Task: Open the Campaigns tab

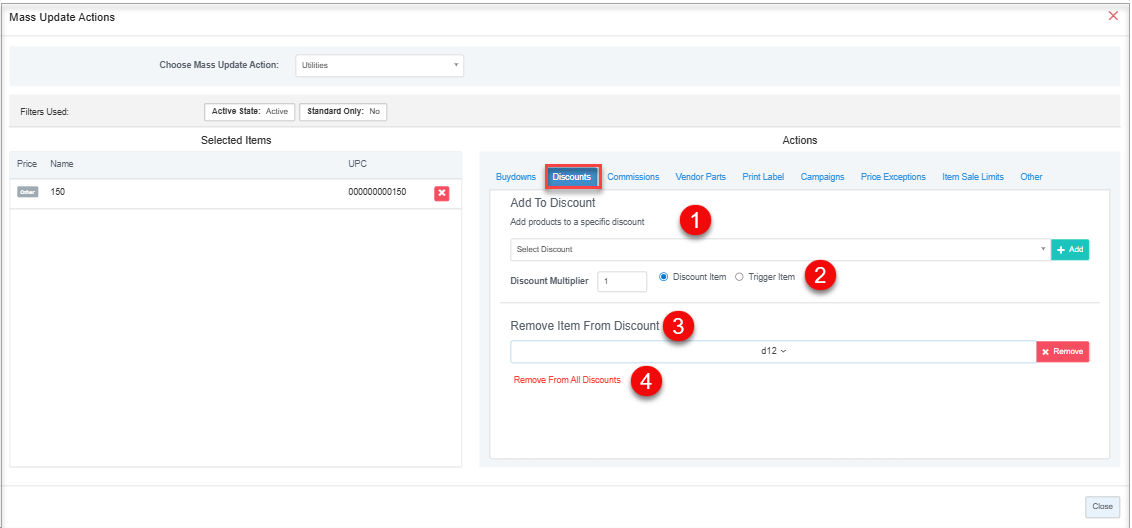Action: click(822, 177)
